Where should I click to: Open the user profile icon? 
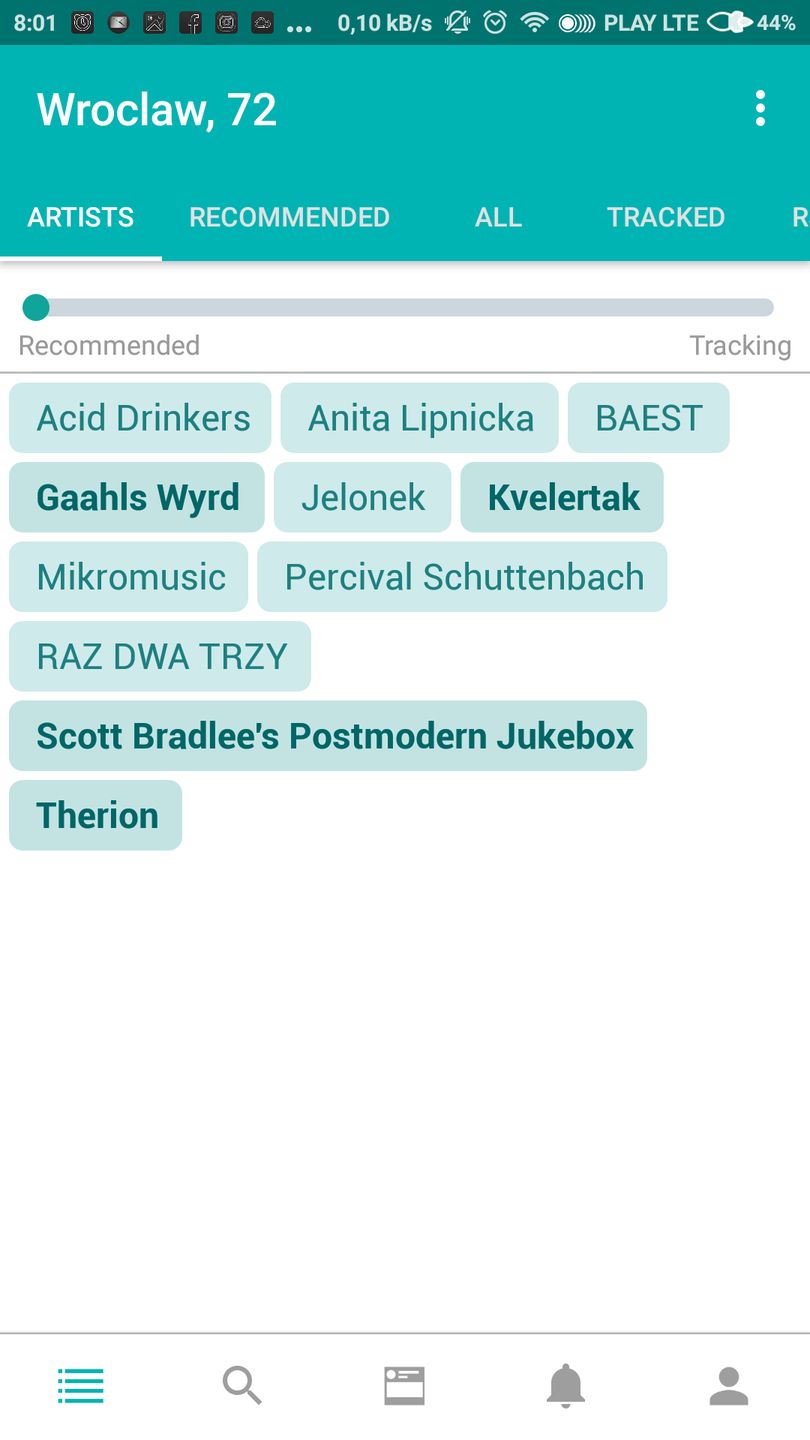729,1386
